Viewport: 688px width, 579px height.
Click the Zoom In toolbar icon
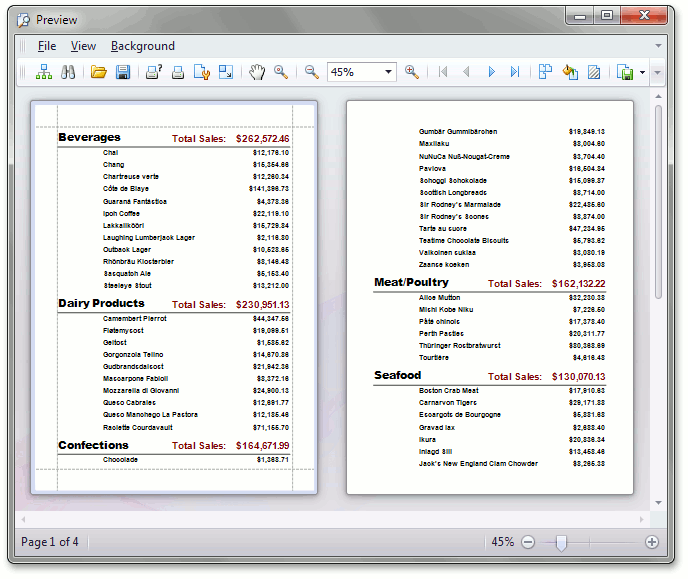coord(412,72)
